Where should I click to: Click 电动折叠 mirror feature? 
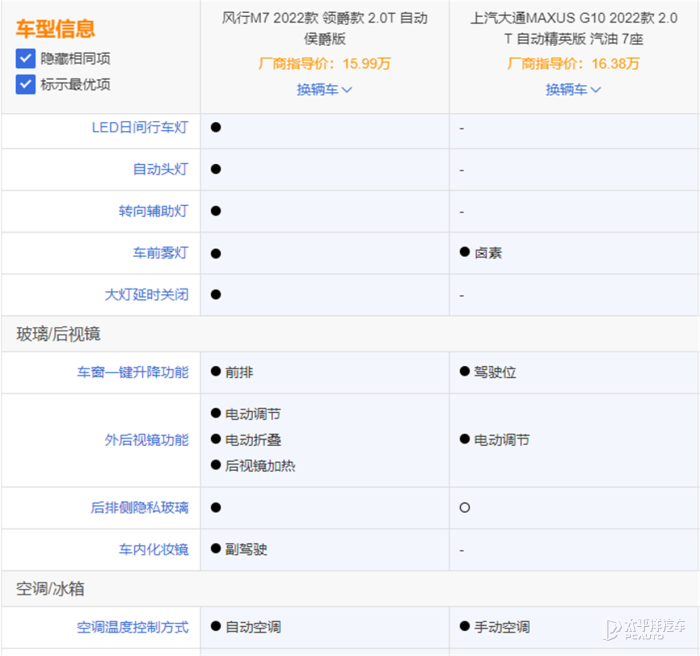pos(253,440)
